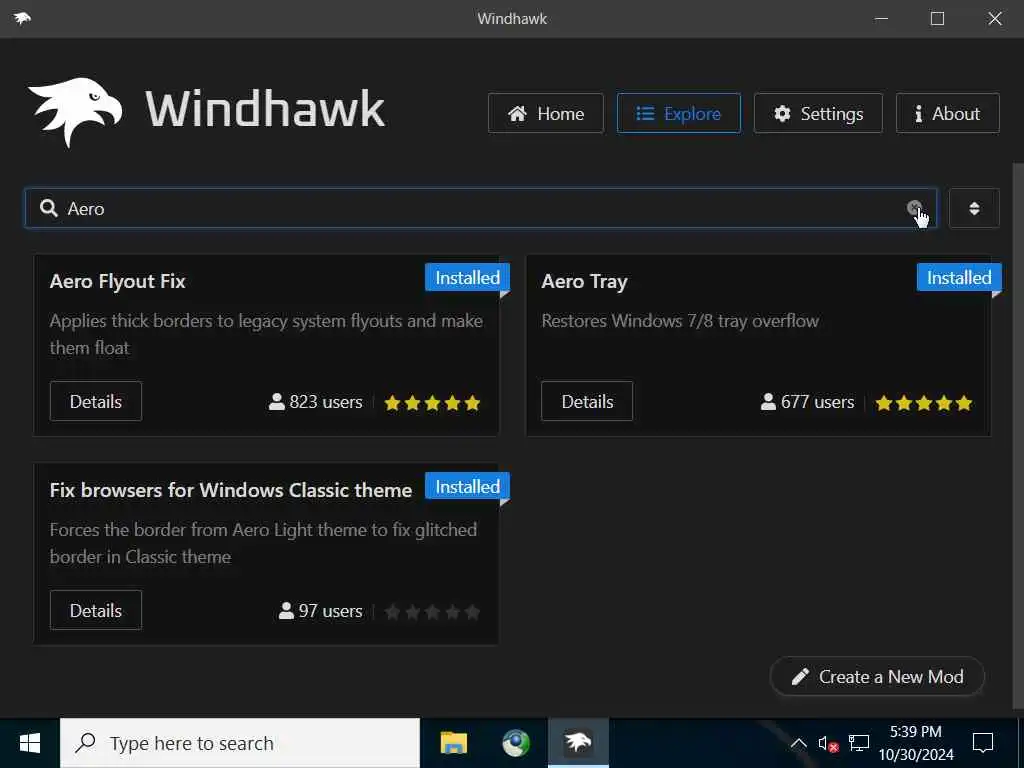Click the empty star rating of Fix browsers mod
The image size is (1024, 768).
[x=432, y=612]
